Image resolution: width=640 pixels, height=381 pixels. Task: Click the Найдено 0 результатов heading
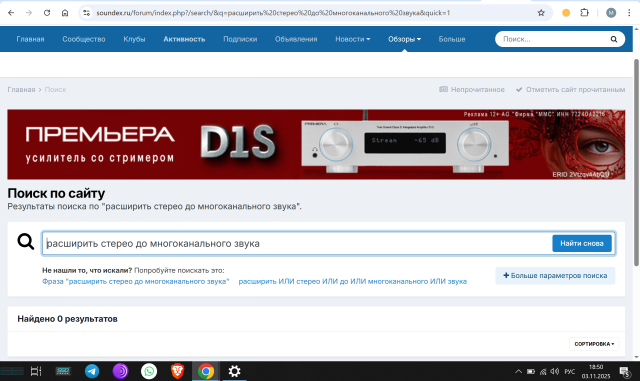coord(67,319)
